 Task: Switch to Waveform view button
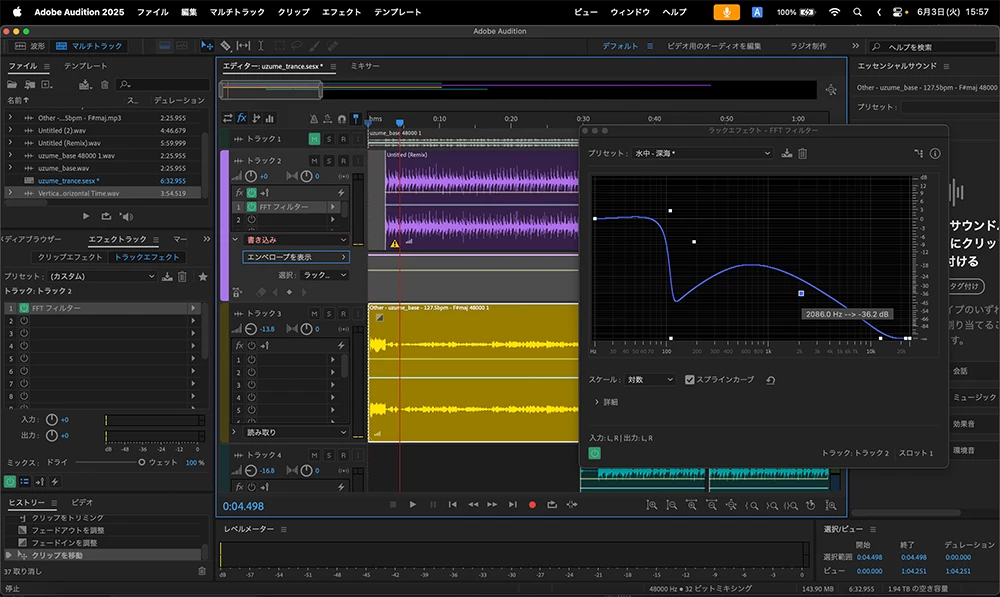(30, 46)
